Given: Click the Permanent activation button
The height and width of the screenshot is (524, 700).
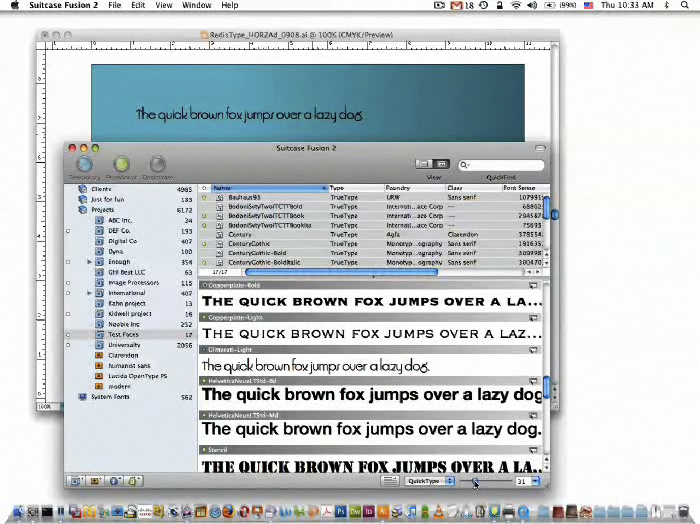Looking at the screenshot, I should tap(121, 164).
